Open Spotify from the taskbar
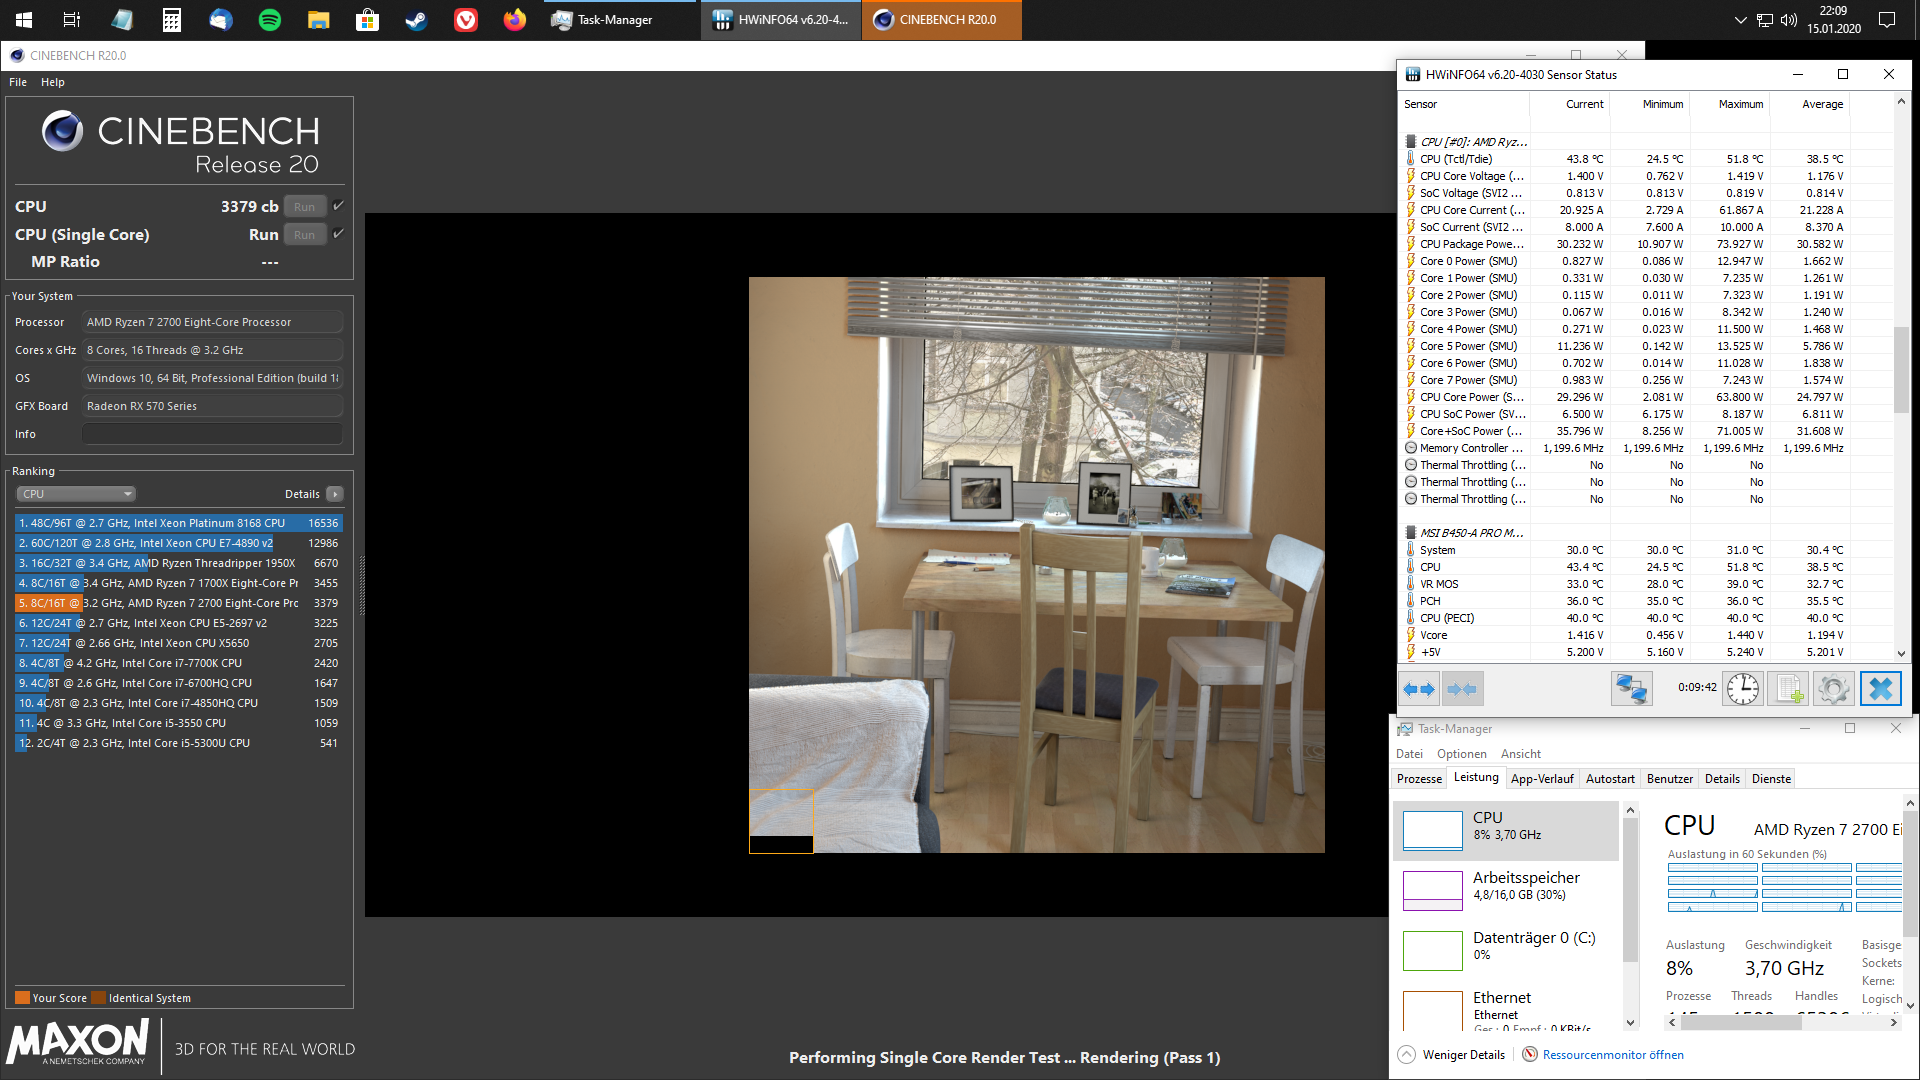 [269, 20]
